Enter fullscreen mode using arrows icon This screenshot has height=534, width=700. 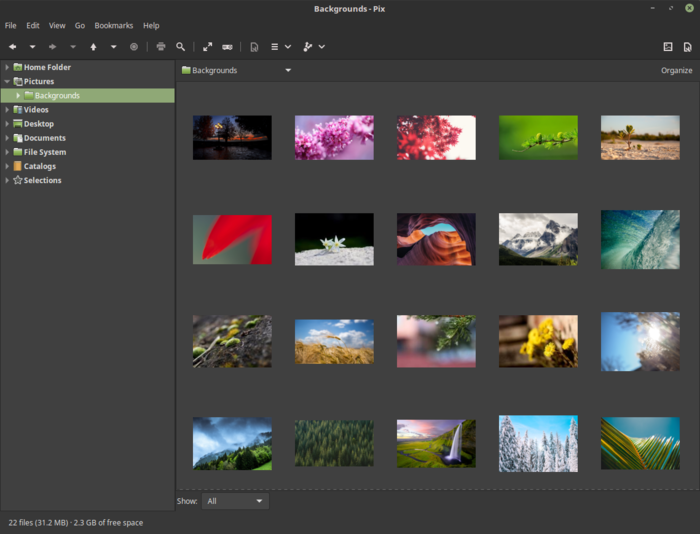click(208, 46)
